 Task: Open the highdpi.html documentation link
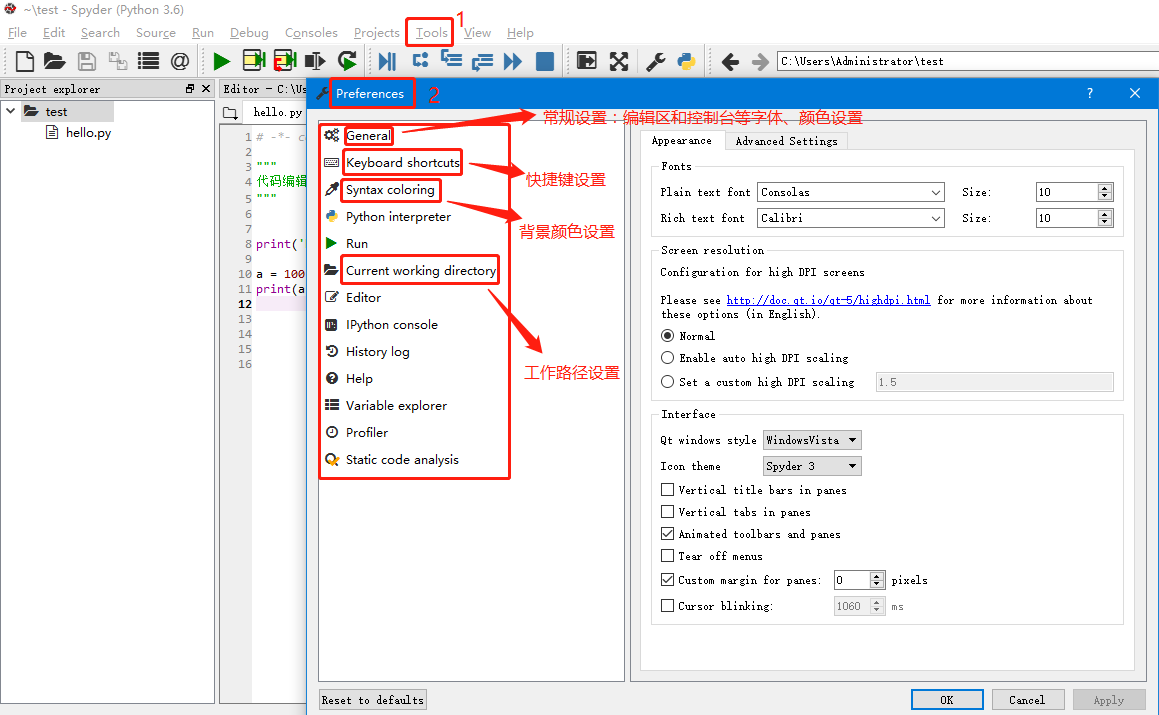pyautogui.click(x=829, y=300)
